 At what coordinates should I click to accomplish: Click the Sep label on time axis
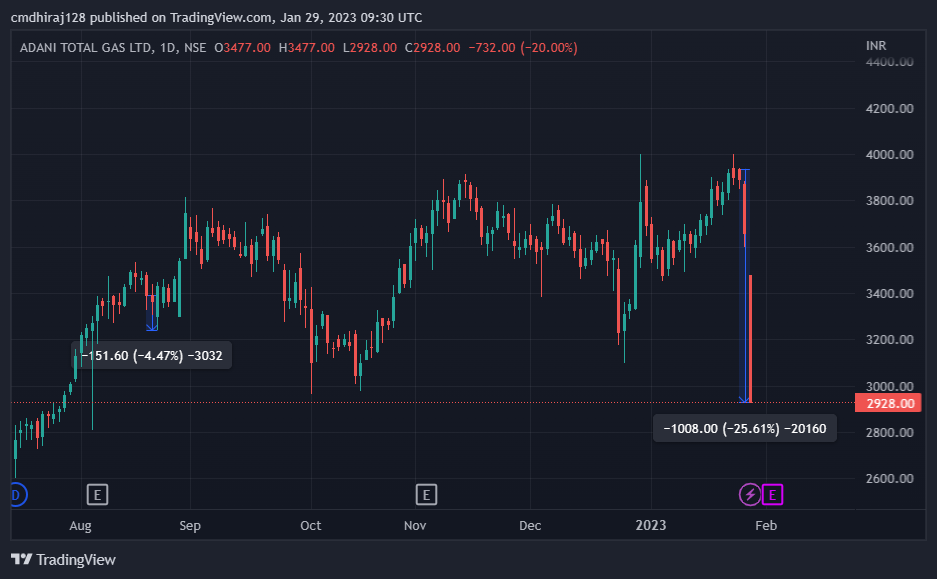(190, 525)
